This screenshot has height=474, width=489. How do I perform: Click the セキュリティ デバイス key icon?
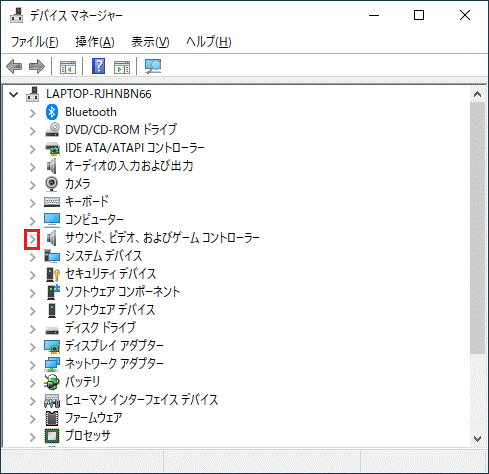[53, 274]
